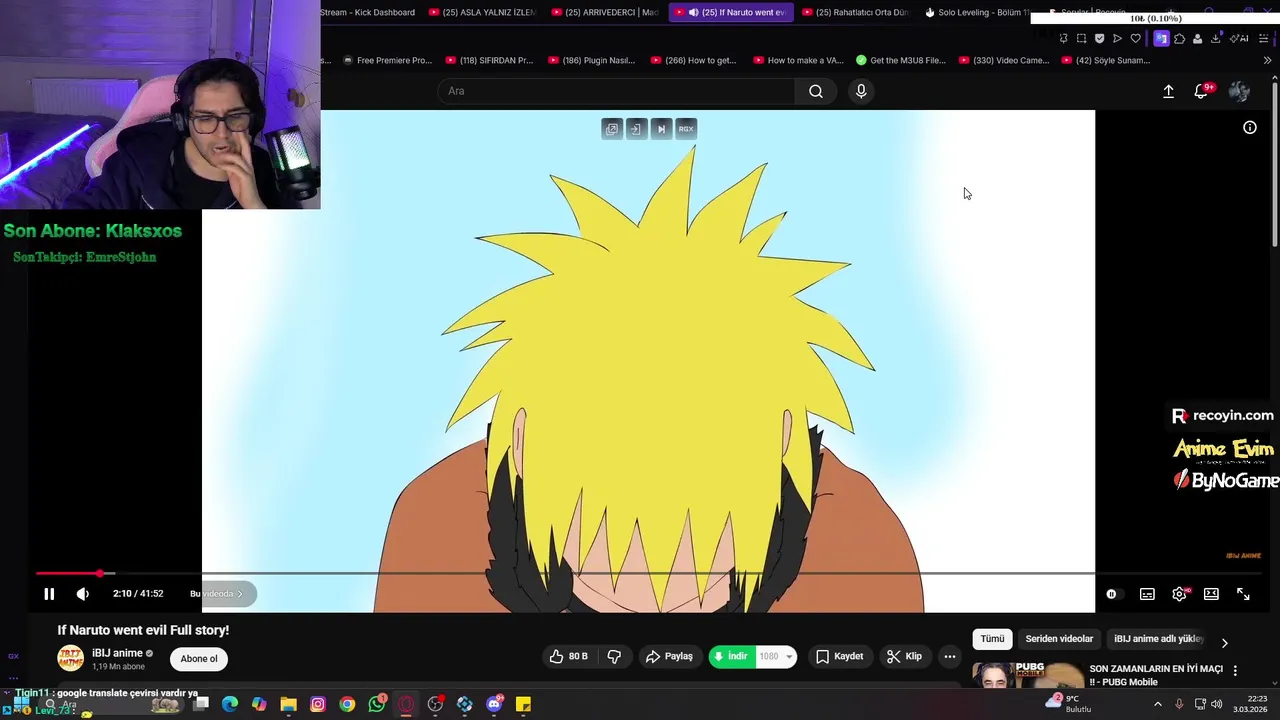Open 'Get the M3U8 File' bookmark
This screenshot has width=1280, height=720.
pyautogui.click(x=900, y=60)
